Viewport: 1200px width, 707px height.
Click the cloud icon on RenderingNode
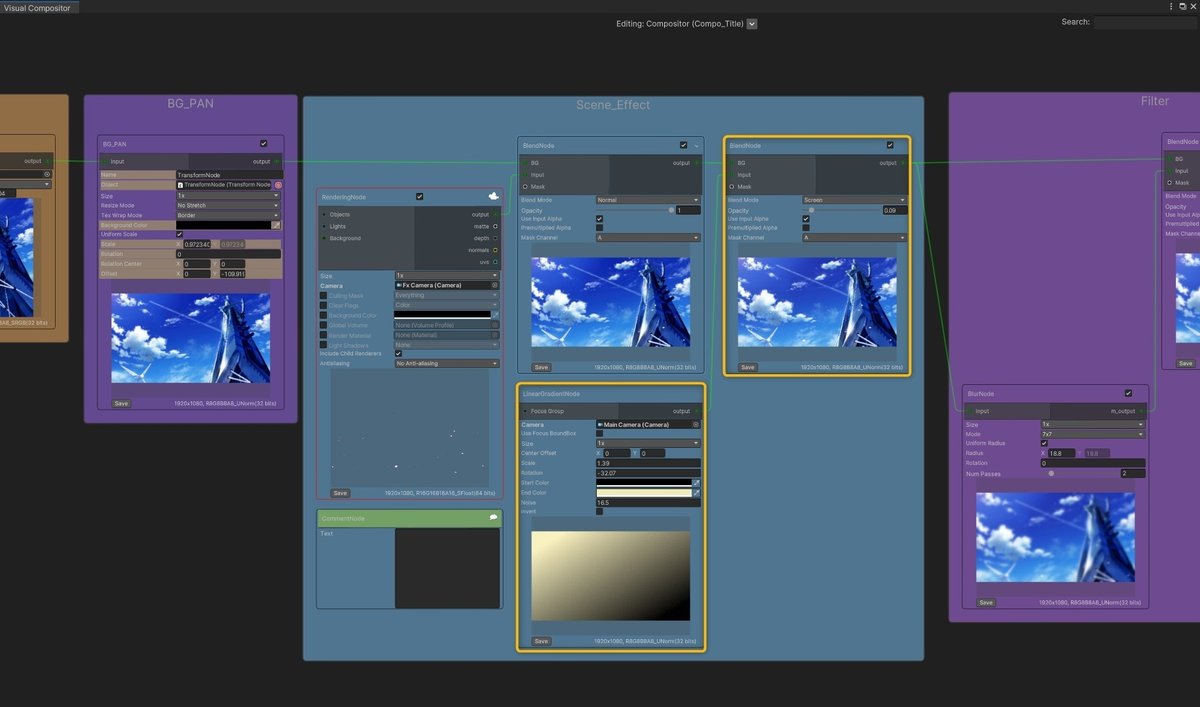pyautogui.click(x=493, y=197)
